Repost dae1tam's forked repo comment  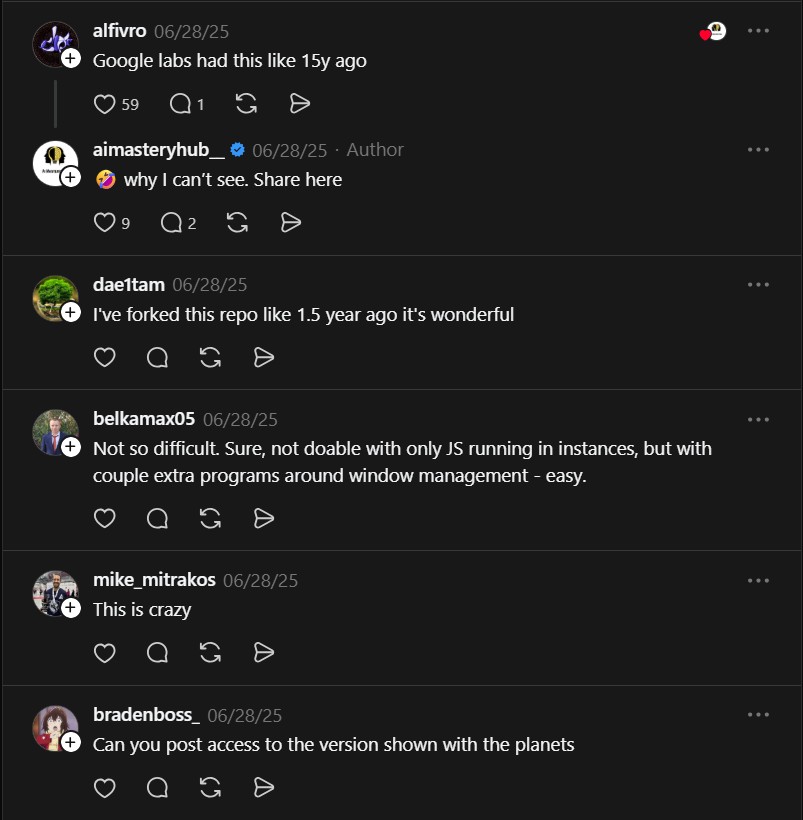[210, 357]
